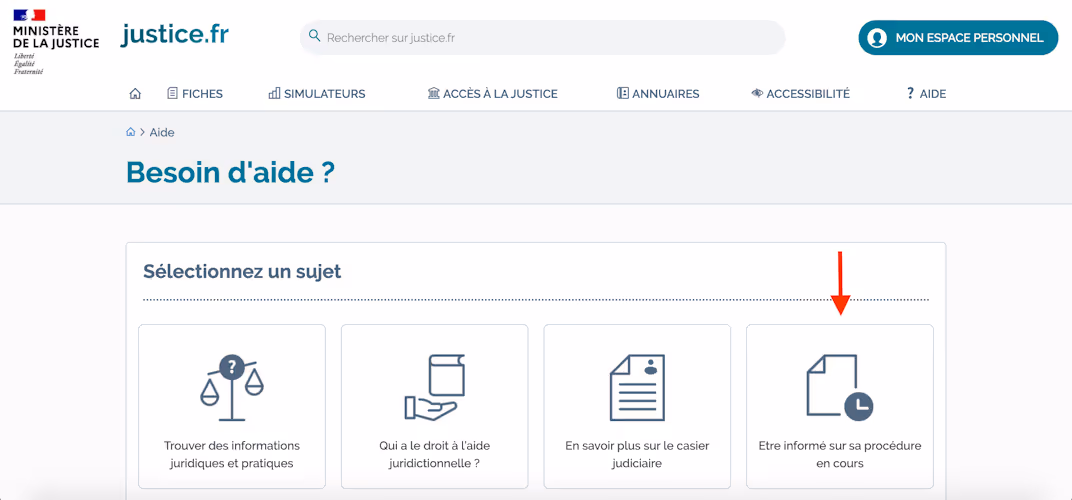Click the hand holding book icon

pyautogui.click(x=435, y=387)
